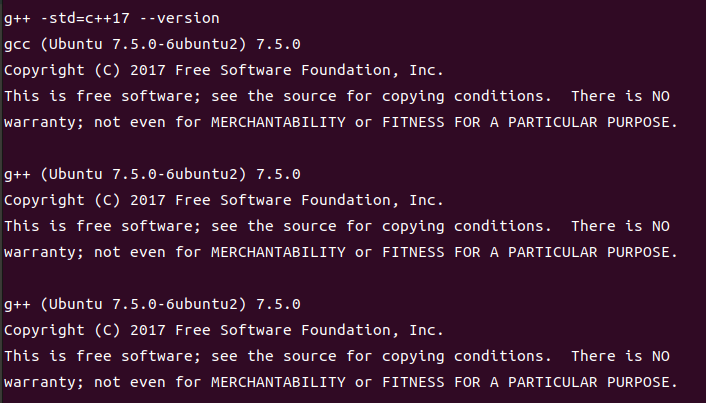
Task: Click the bottom-most Copyright 2017 line
Action: point(224,331)
